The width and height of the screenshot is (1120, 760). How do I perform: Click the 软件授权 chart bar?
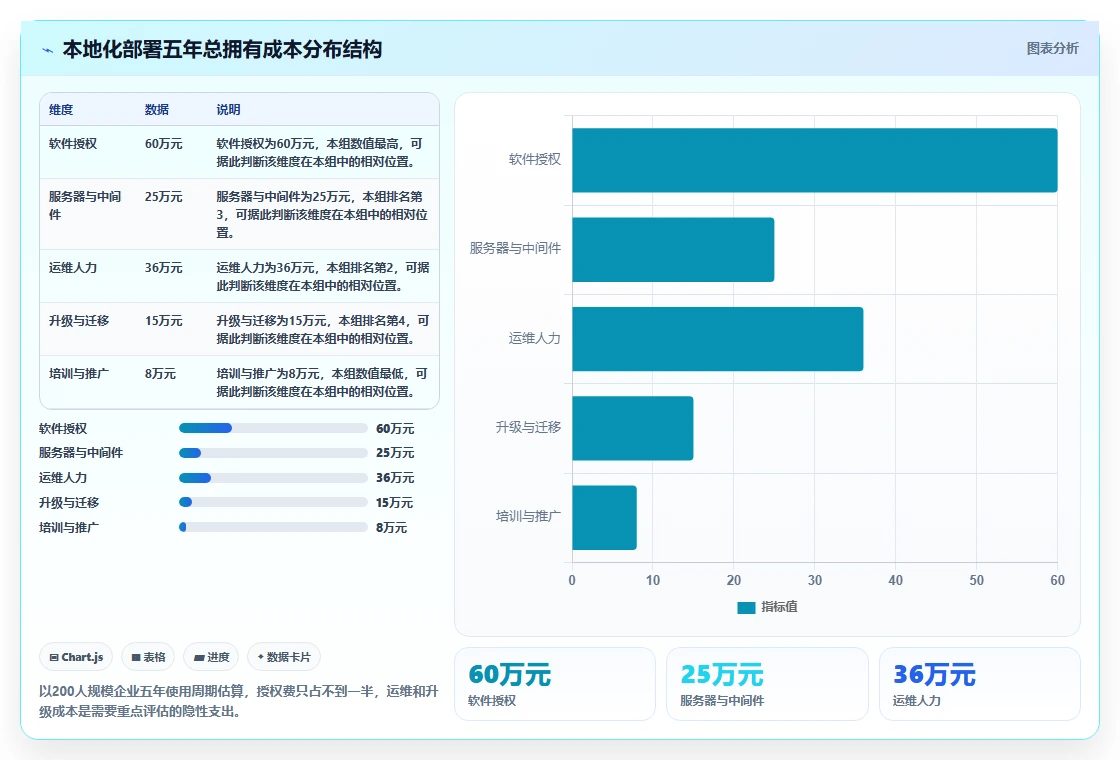tap(814, 160)
